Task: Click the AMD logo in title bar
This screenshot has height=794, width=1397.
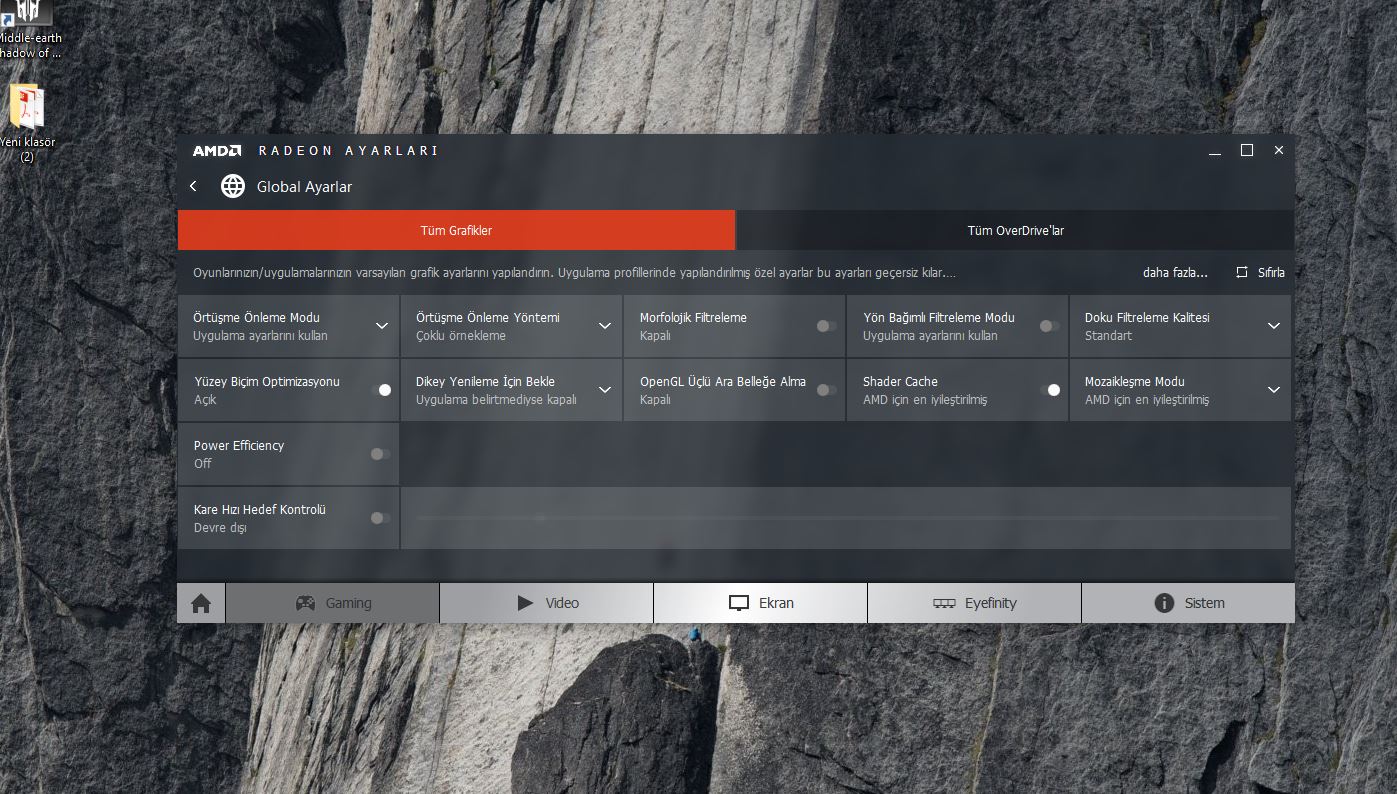Action: [x=217, y=151]
